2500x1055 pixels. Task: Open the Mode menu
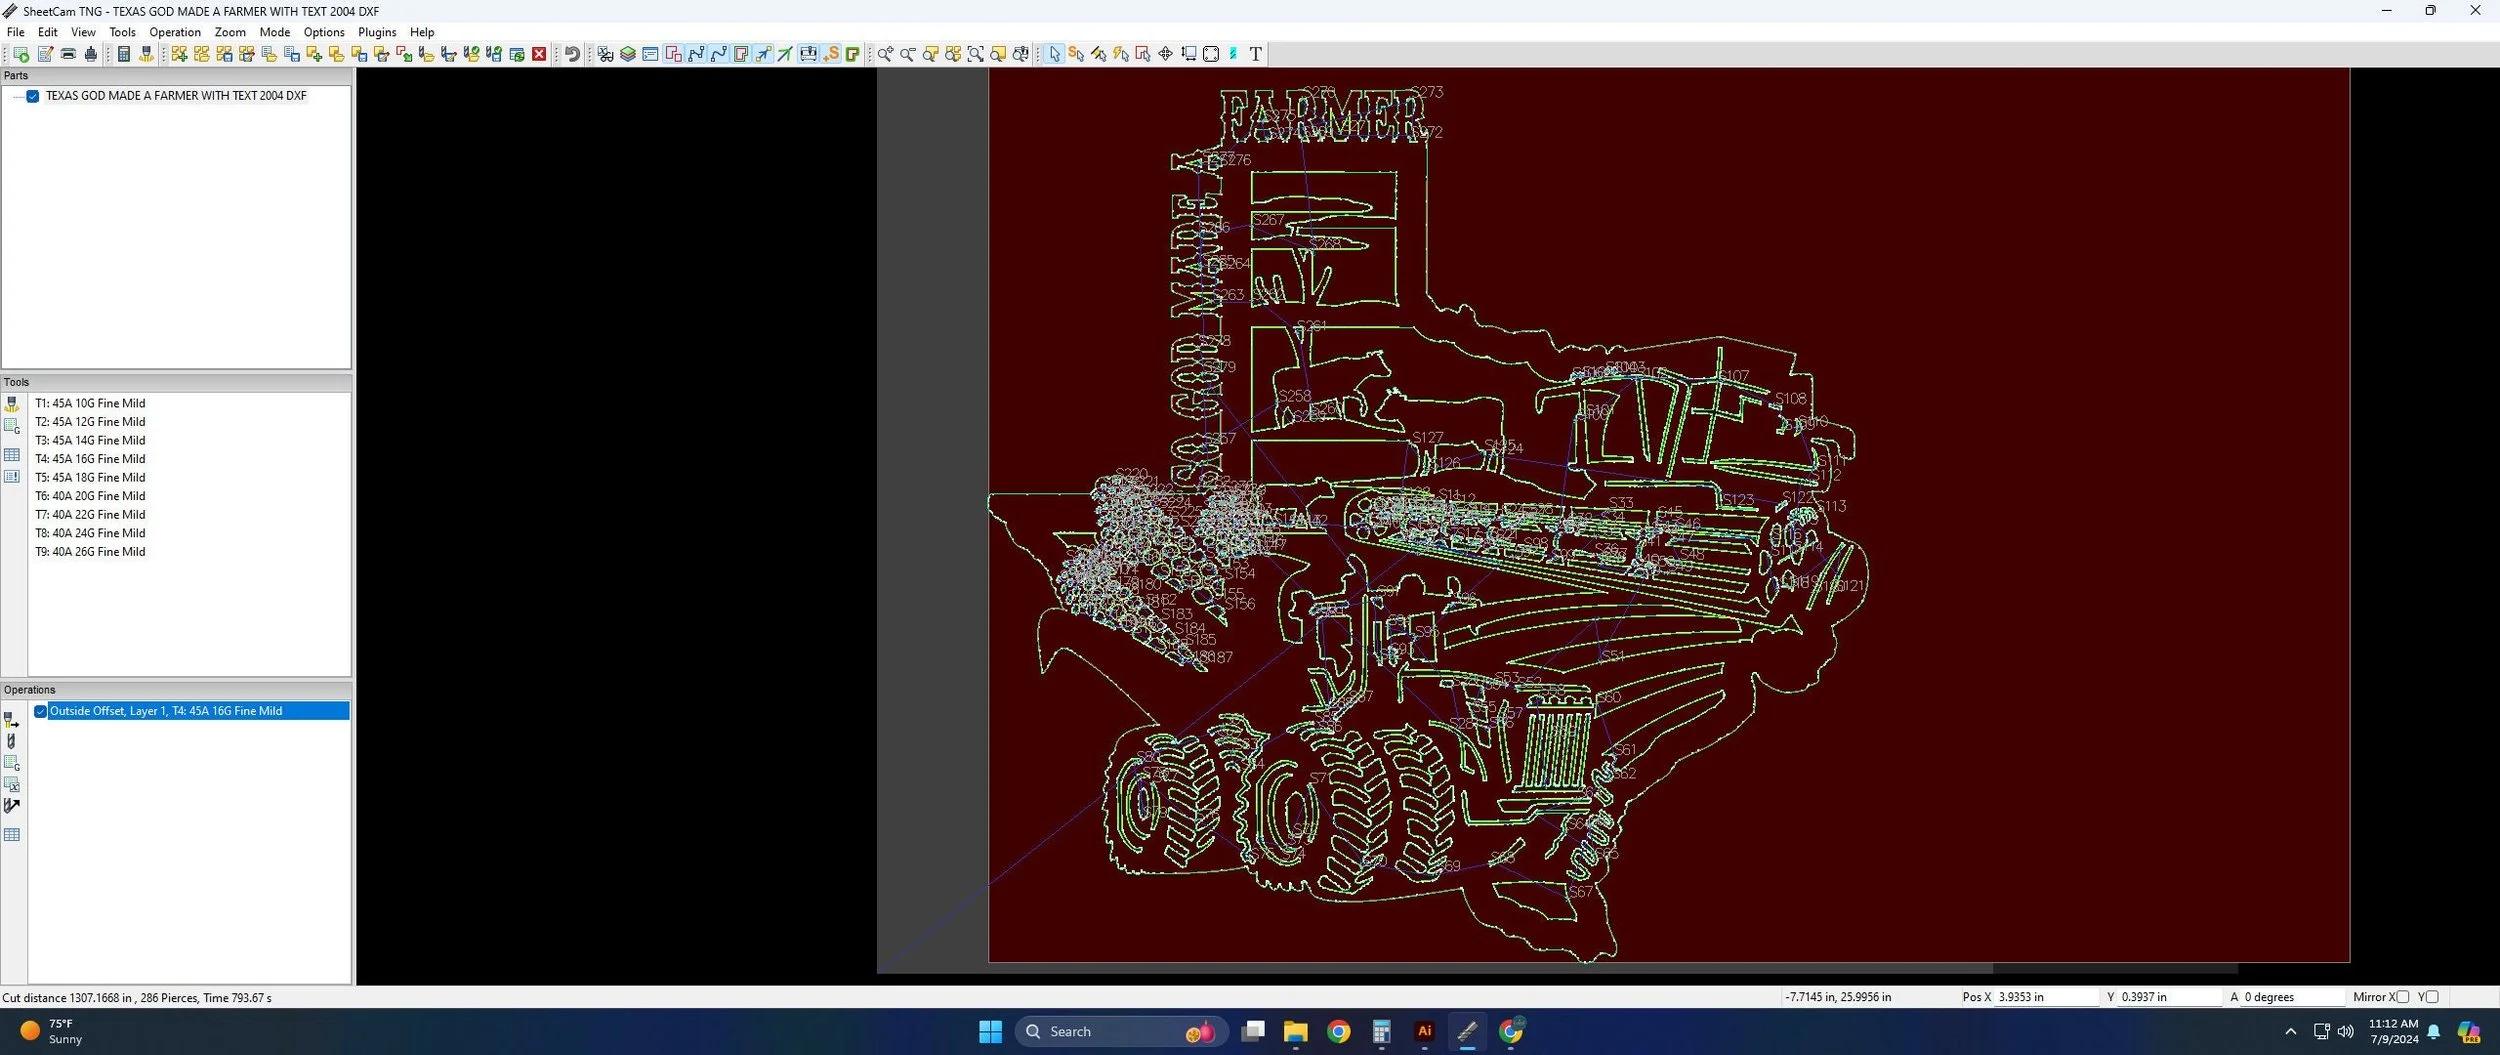pos(275,32)
